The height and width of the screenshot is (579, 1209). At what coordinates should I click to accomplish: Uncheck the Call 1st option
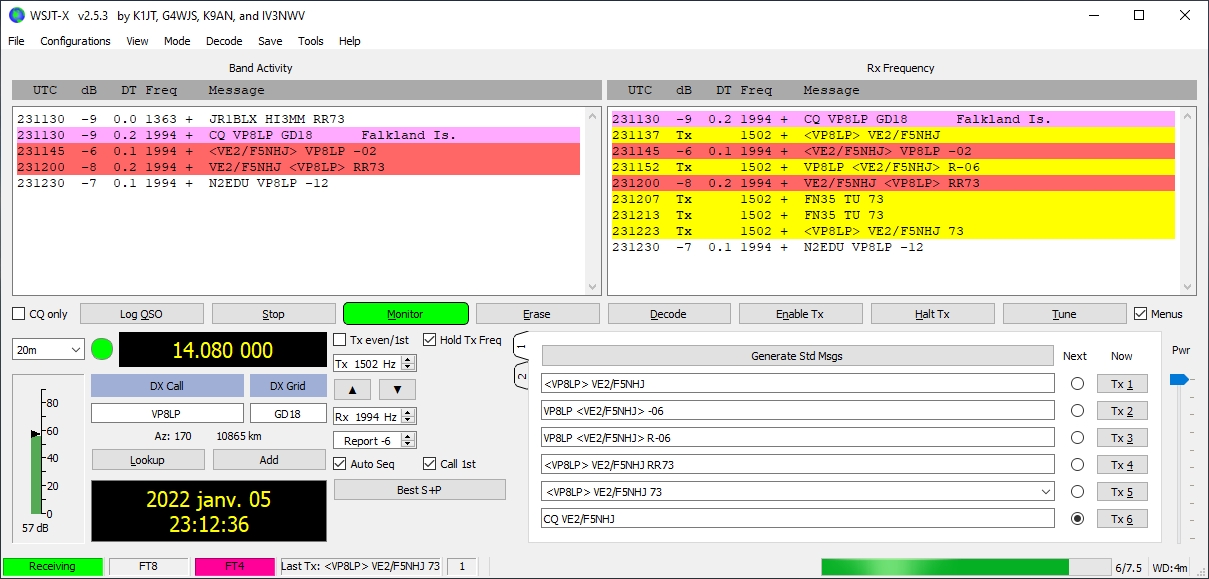(450, 464)
